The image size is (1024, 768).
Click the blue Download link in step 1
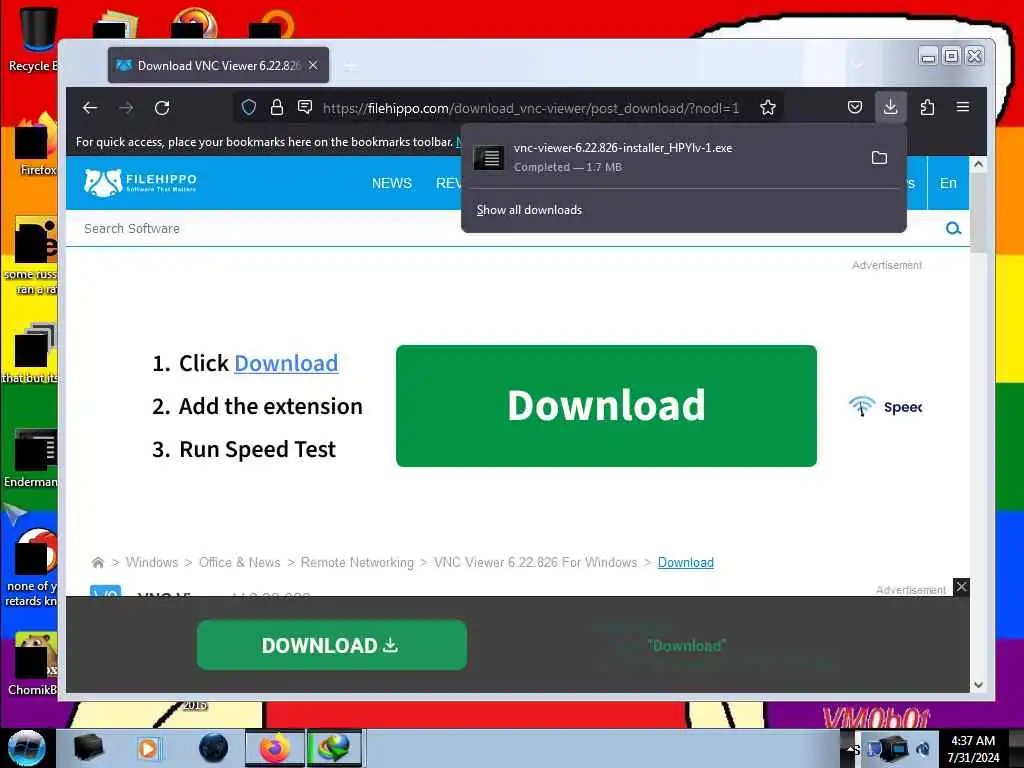[x=286, y=363]
